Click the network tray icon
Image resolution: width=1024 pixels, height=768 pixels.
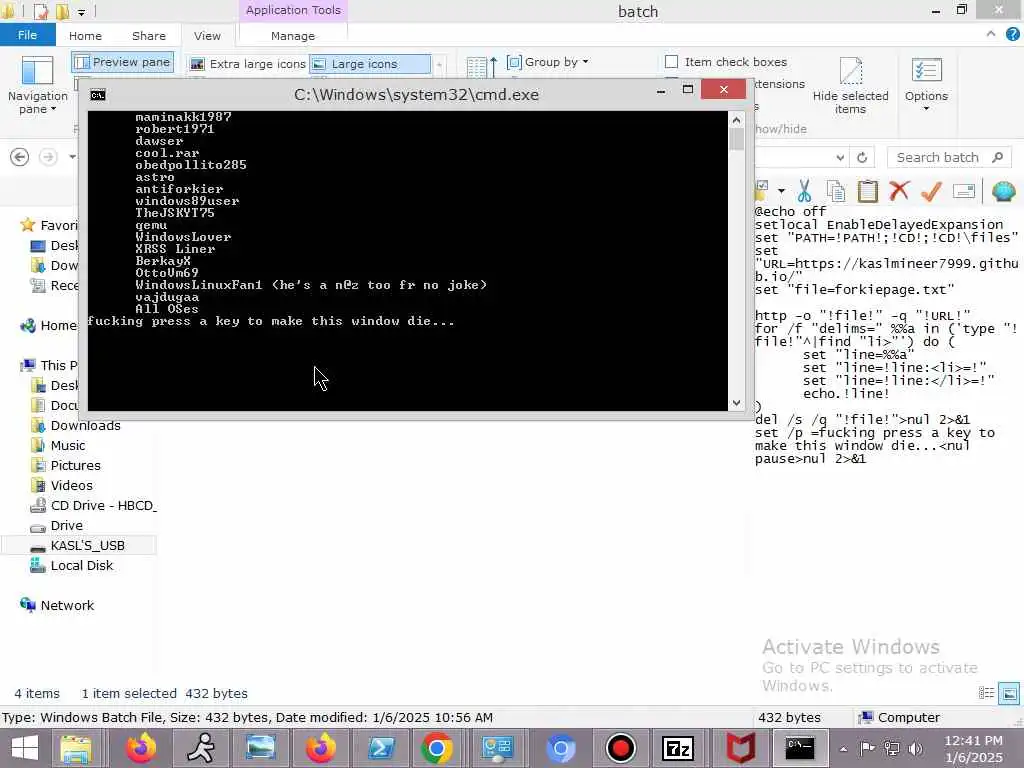(x=891, y=749)
